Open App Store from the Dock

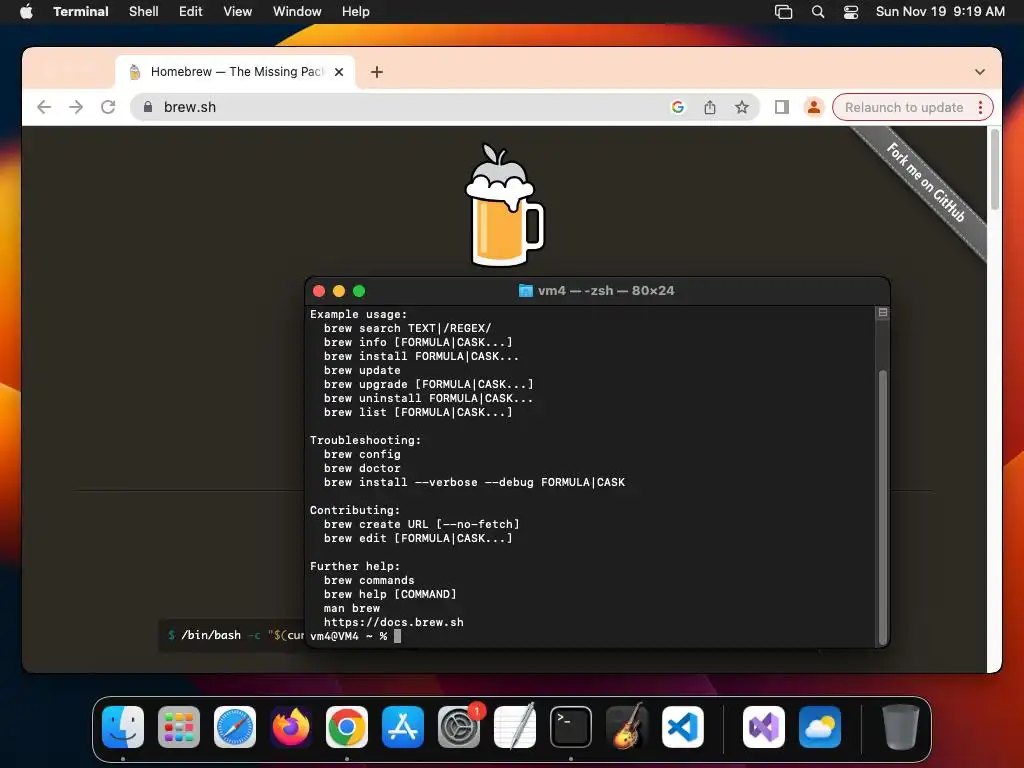403,727
